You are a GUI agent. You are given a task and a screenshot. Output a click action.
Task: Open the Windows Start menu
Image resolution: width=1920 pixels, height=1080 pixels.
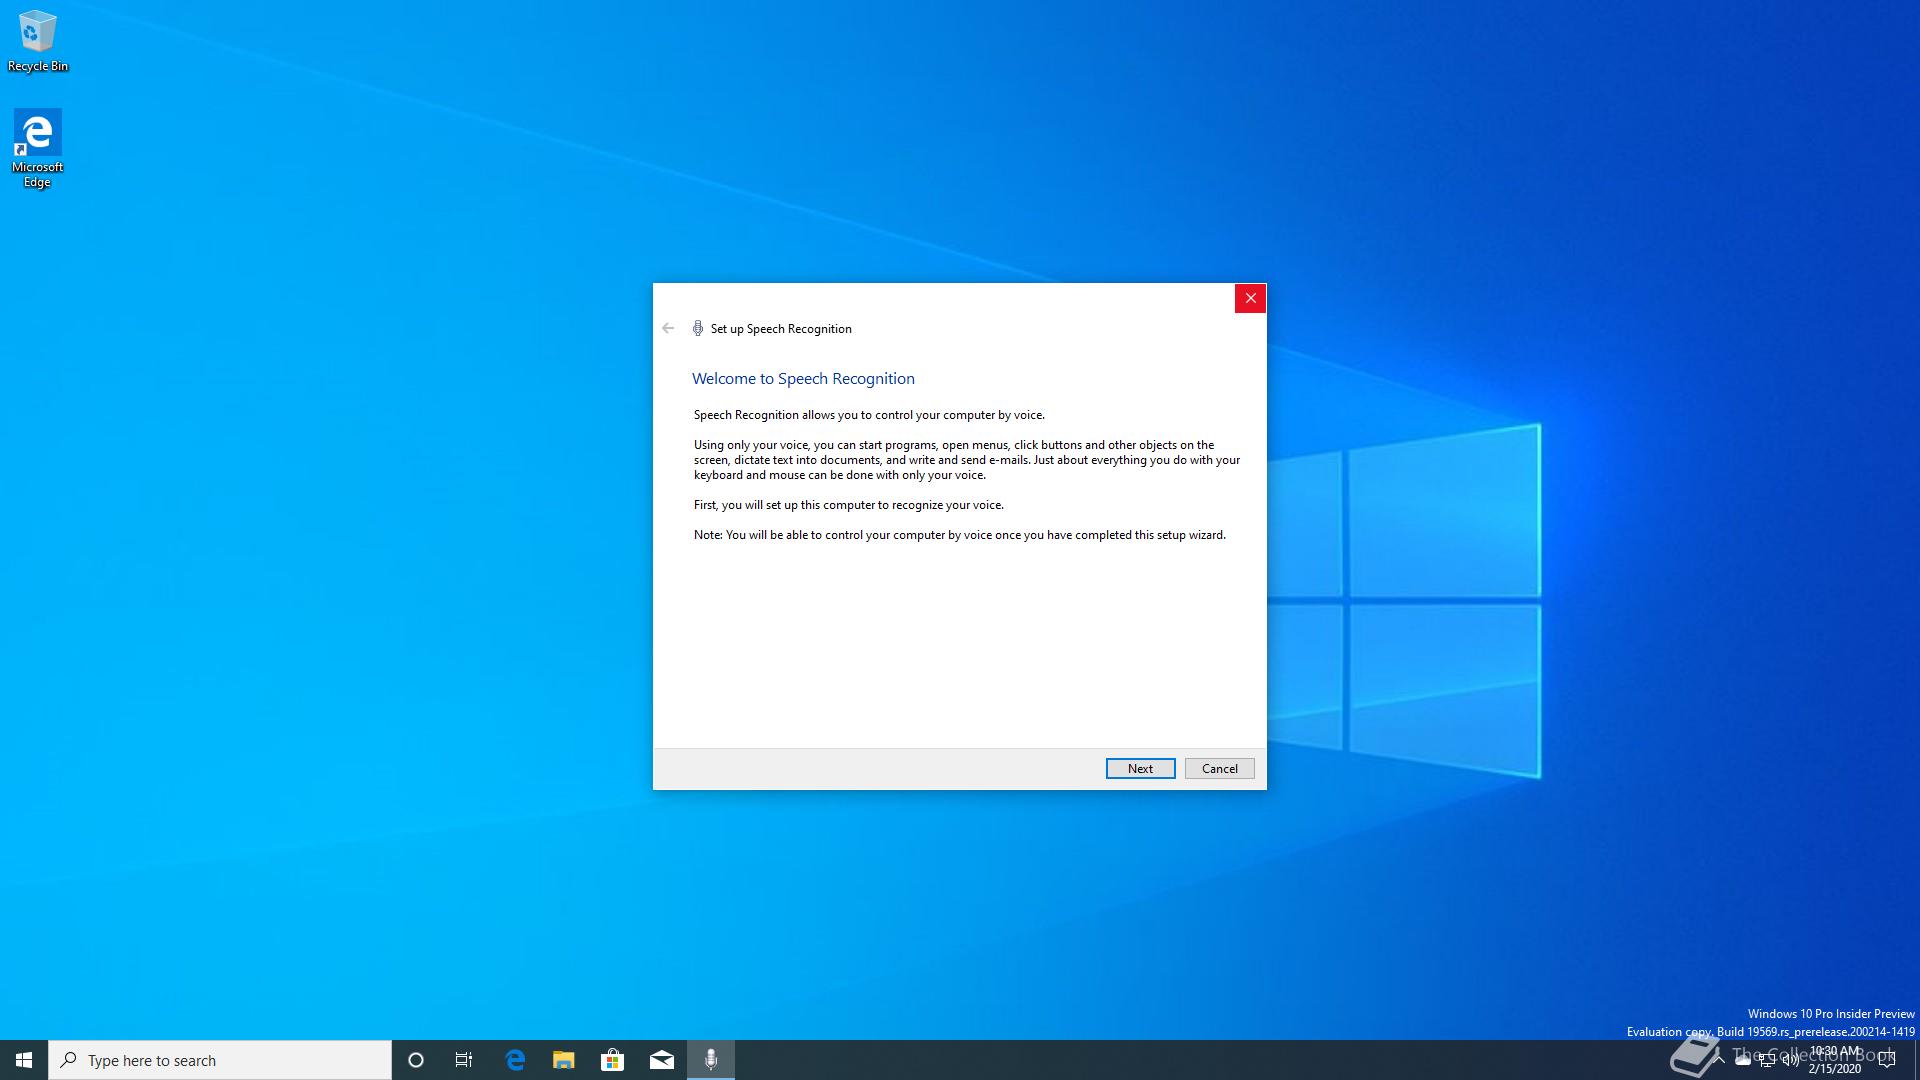tap(24, 1060)
